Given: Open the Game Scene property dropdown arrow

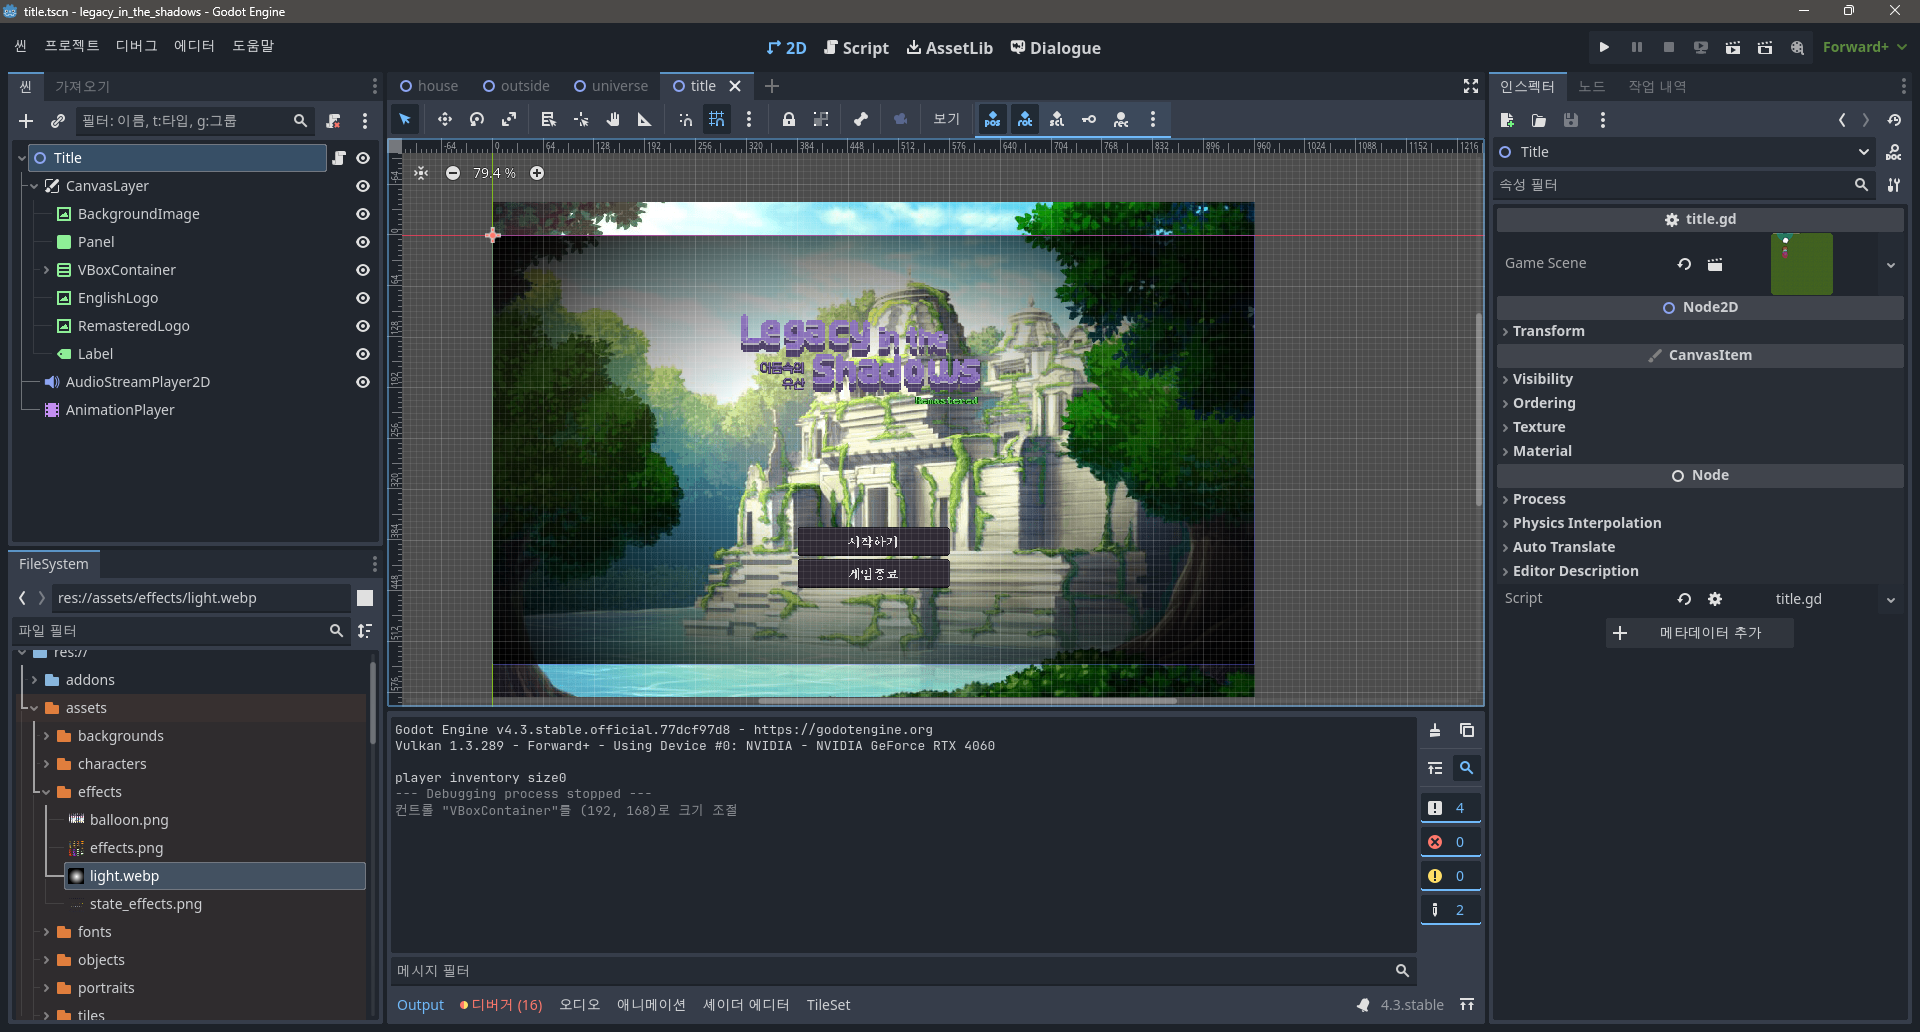Looking at the screenshot, I should tap(1891, 265).
